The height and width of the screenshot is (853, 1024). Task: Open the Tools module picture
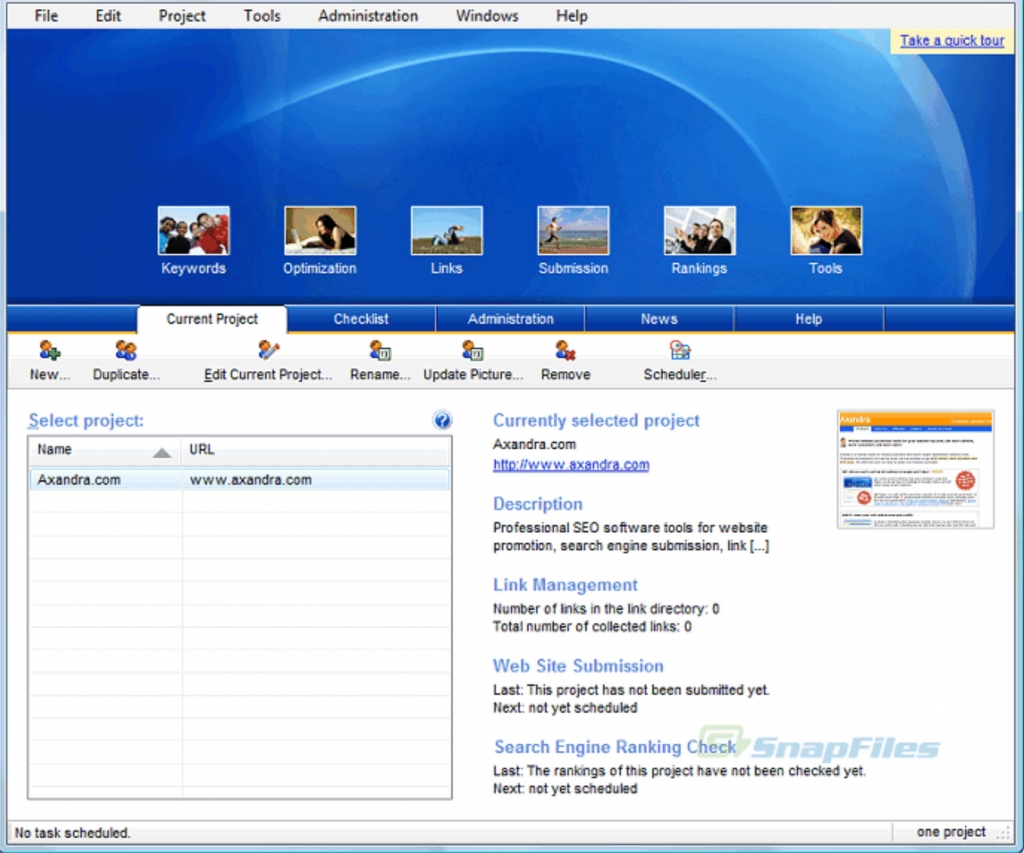click(826, 231)
